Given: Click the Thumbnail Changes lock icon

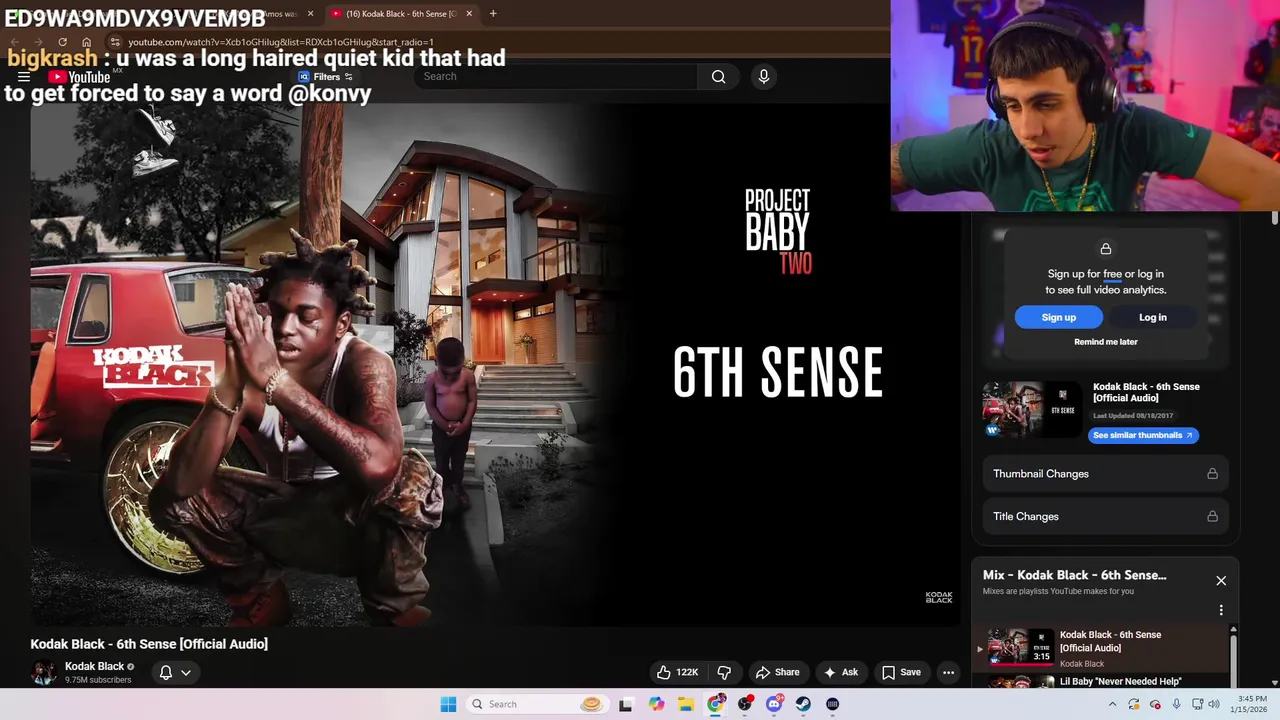Looking at the screenshot, I should pyautogui.click(x=1212, y=474).
